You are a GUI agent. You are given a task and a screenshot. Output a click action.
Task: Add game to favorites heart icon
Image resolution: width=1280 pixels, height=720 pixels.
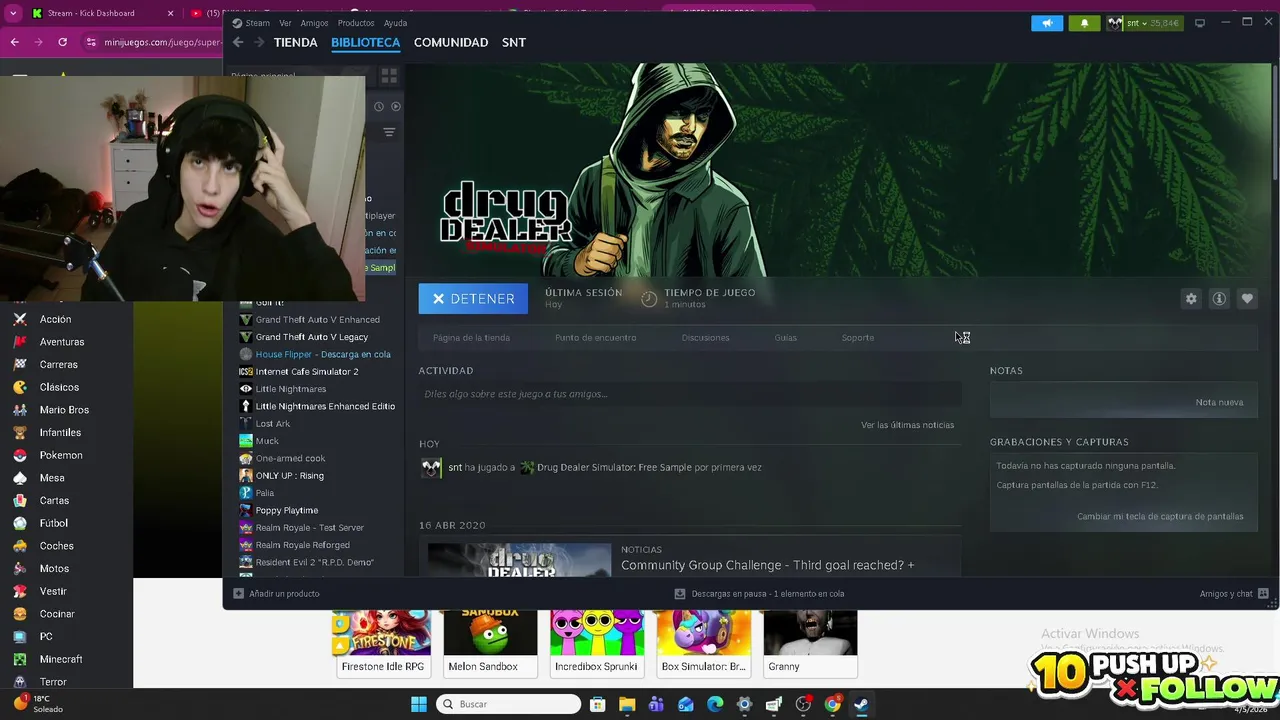1247,298
